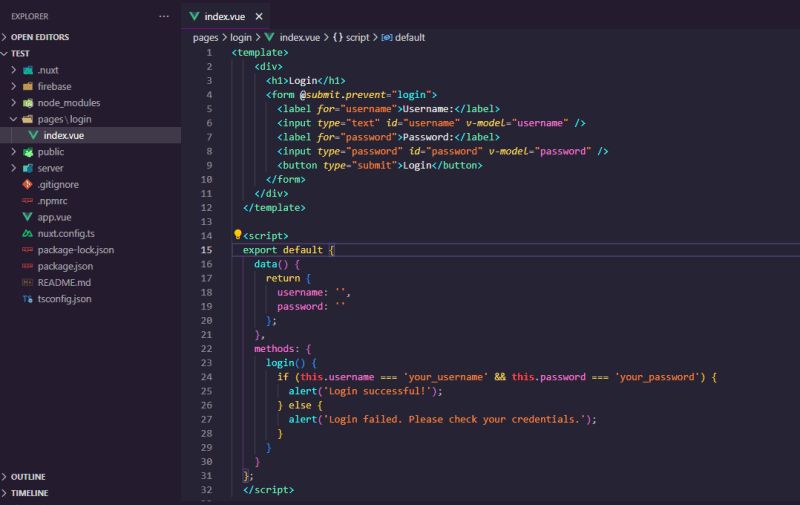Click the icon next to package.json
This screenshot has height=505, width=800.
[x=28, y=266]
